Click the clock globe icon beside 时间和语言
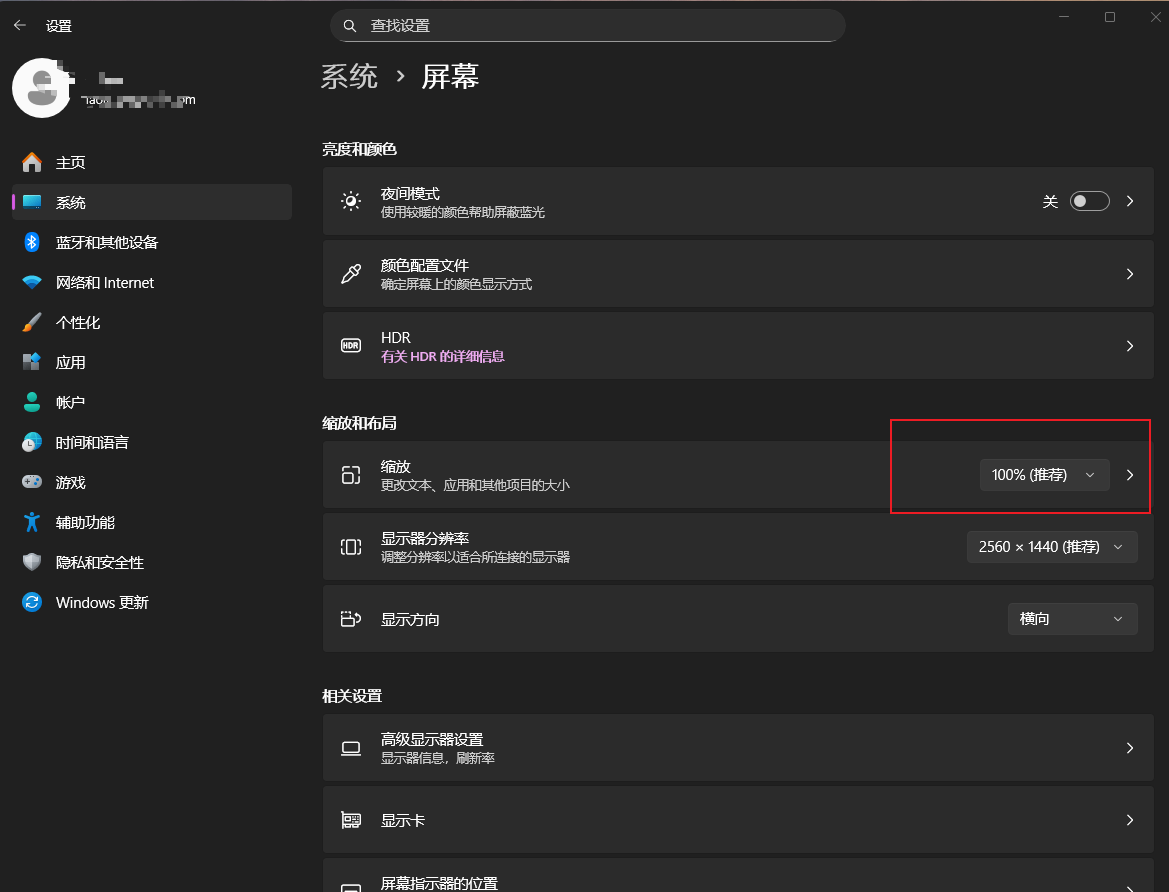 [x=32, y=442]
